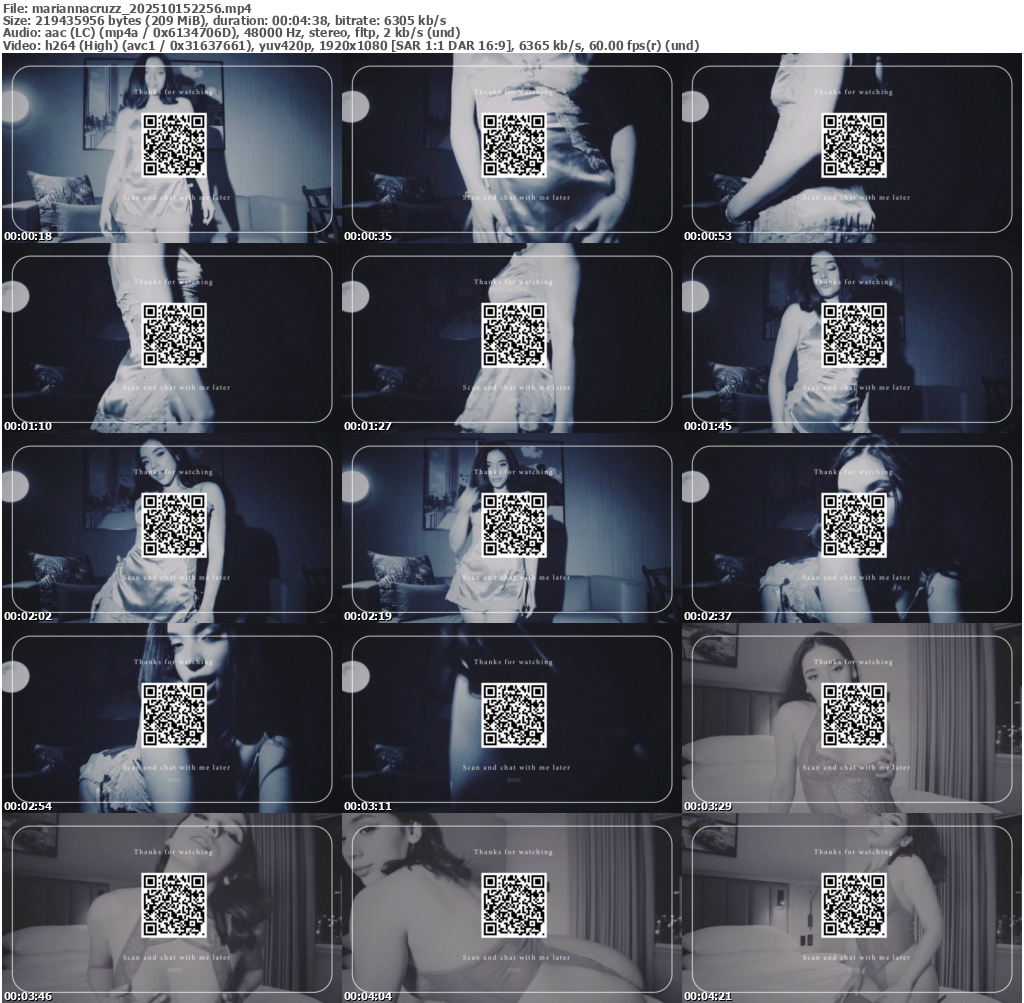
Task: Click the 00:04:21 video frame
Action: [x=852, y=908]
